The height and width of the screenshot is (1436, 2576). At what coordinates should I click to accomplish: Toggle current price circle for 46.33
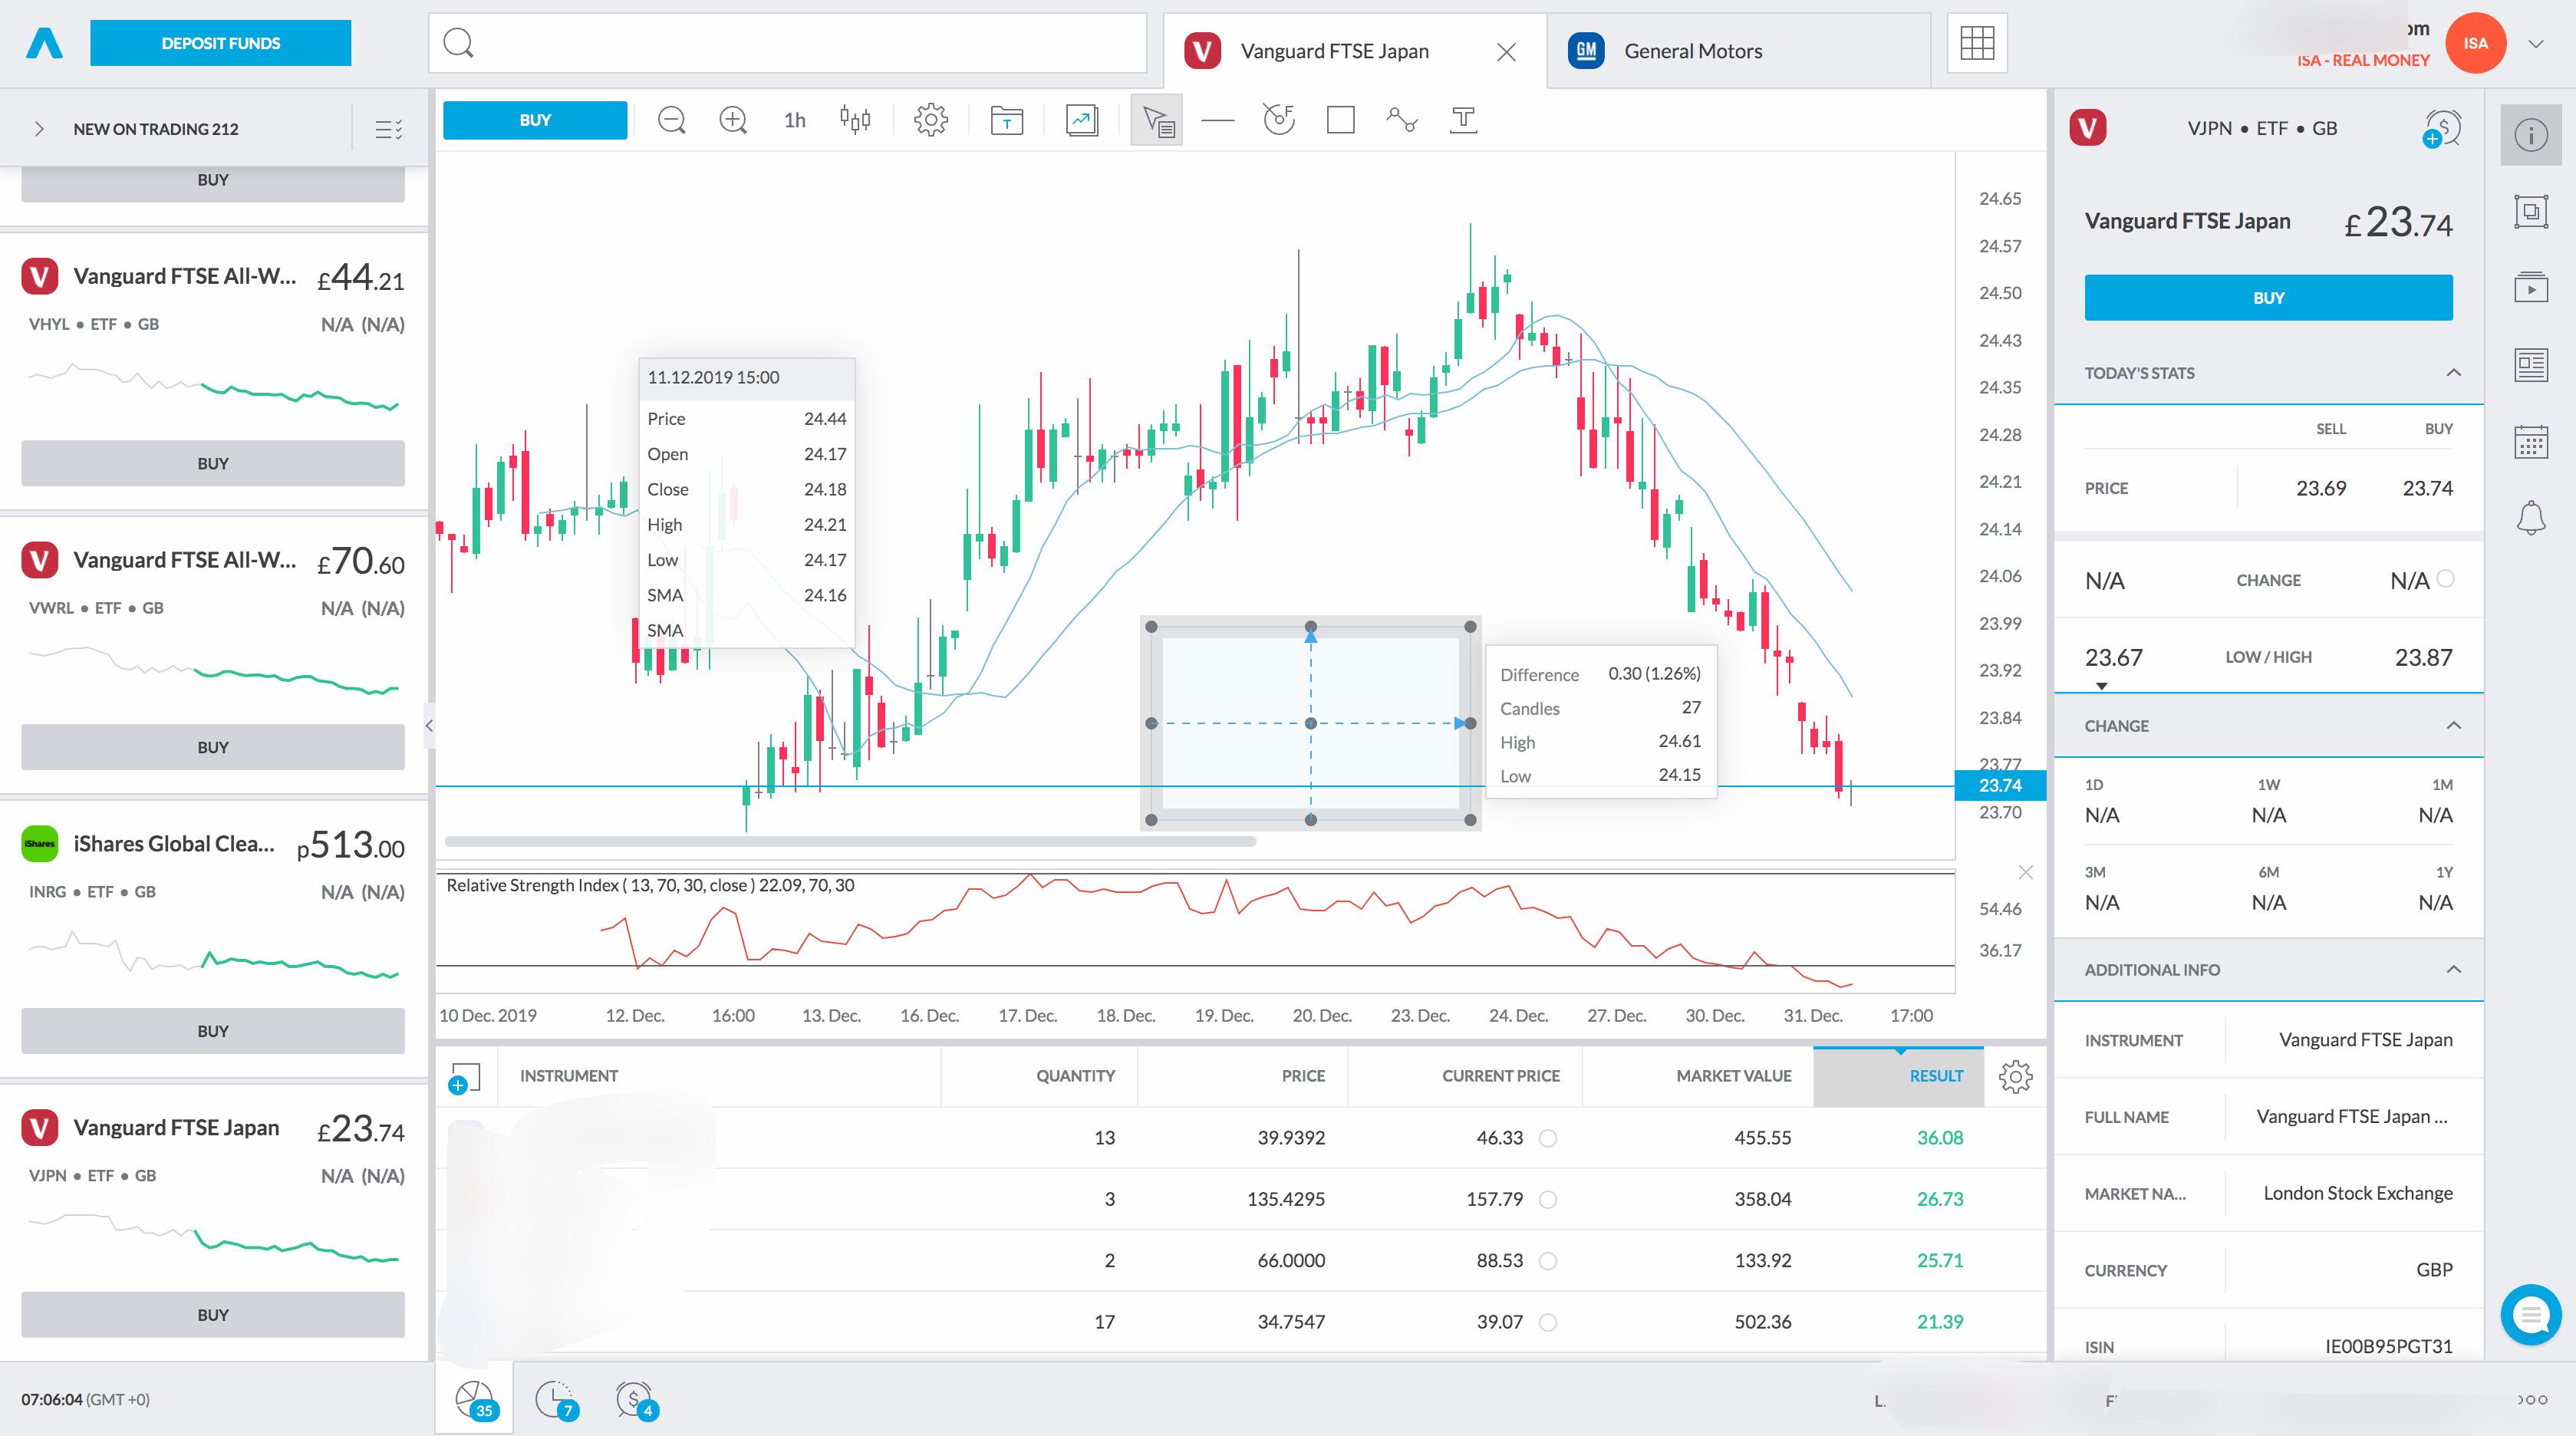[x=1548, y=1138]
